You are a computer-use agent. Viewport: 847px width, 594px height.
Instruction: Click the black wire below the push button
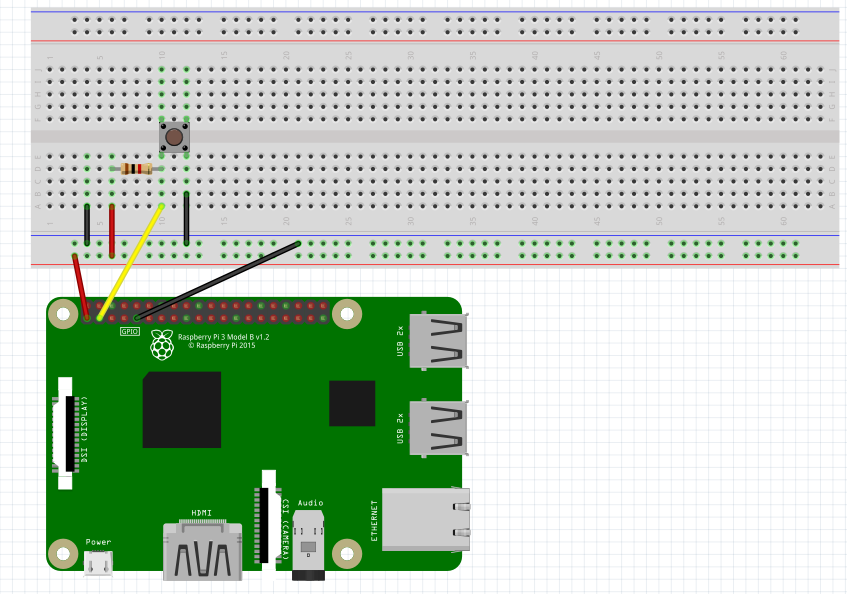point(187,219)
